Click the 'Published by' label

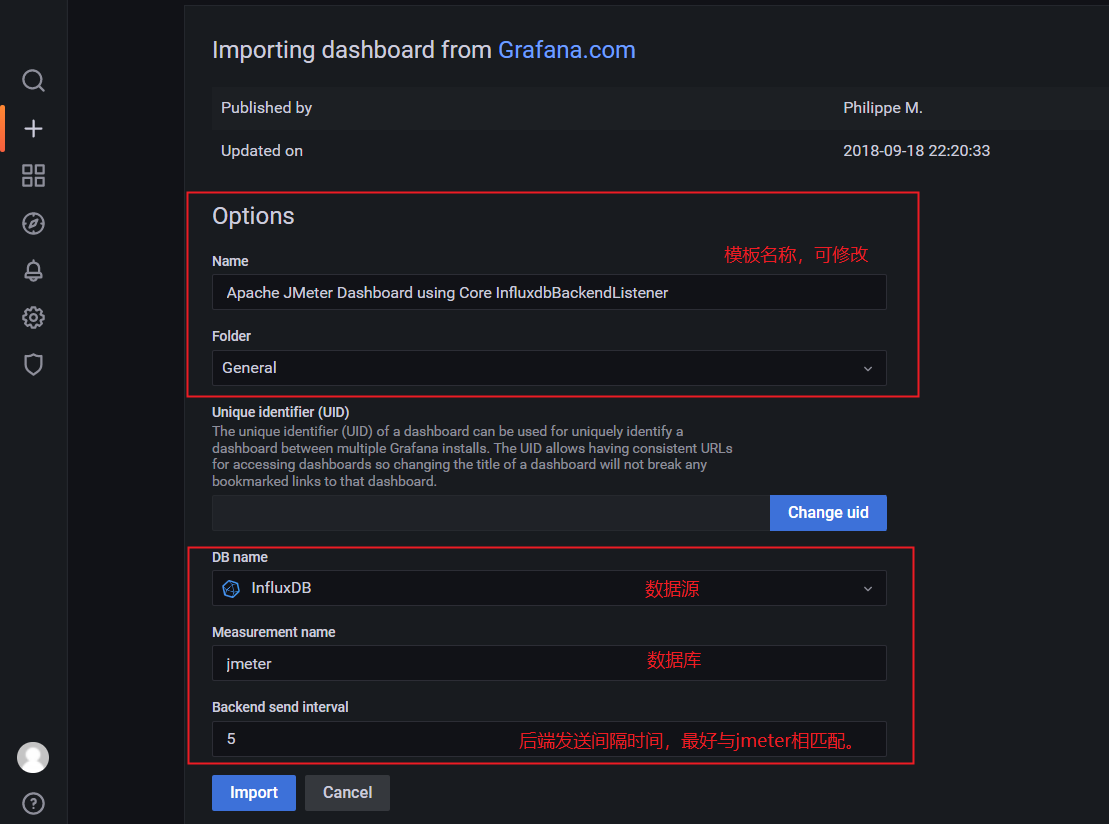pyautogui.click(x=266, y=108)
